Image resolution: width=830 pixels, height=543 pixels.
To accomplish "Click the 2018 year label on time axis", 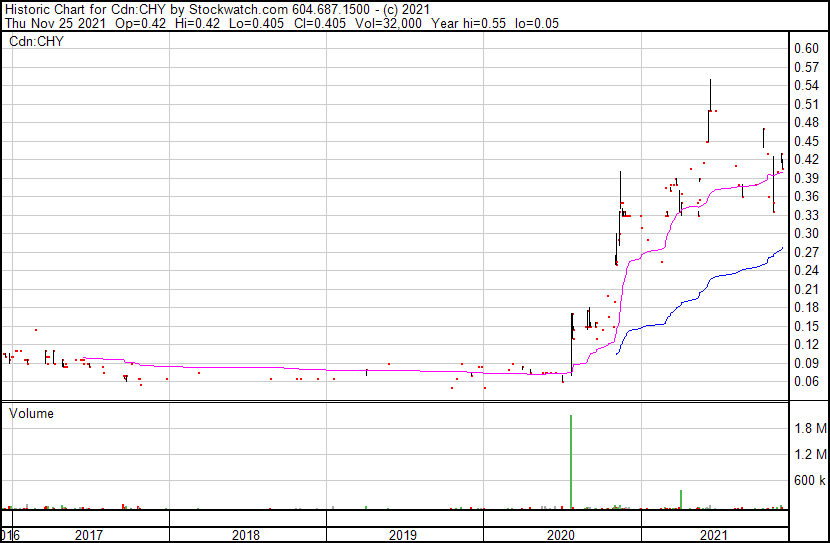I will click(246, 535).
